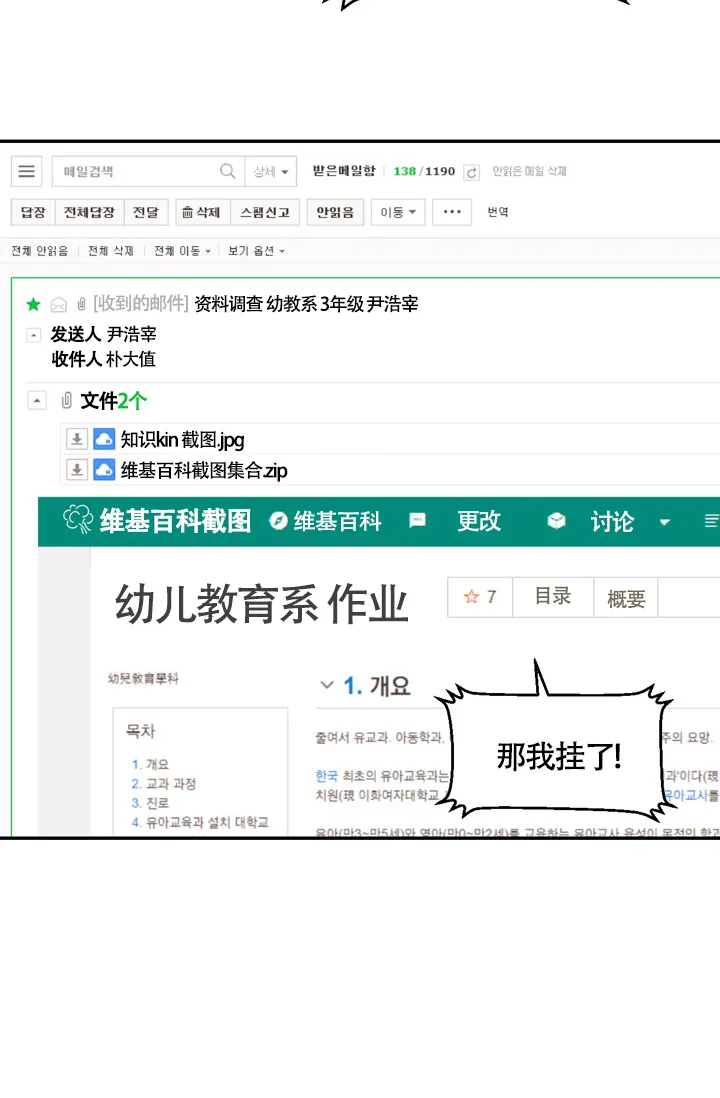Click 전체 삭제 option
Image resolution: width=720 pixels, height=1098 pixels.
tap(111, 251)
